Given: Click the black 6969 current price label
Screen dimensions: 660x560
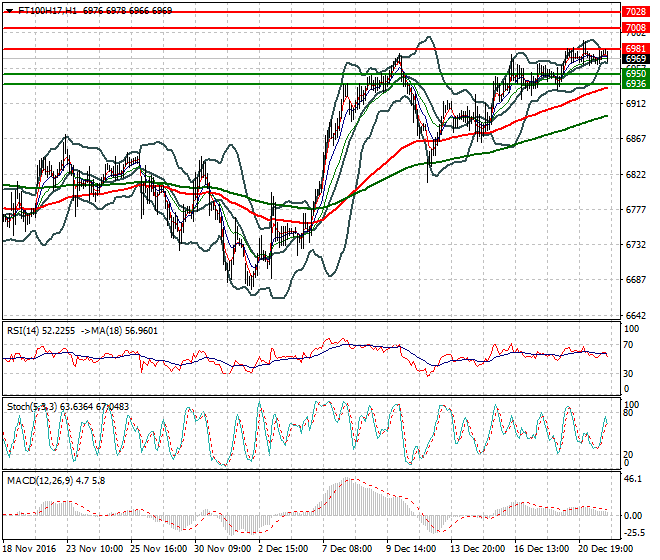Looking at the screenshot, I should (x=636, y=59).
